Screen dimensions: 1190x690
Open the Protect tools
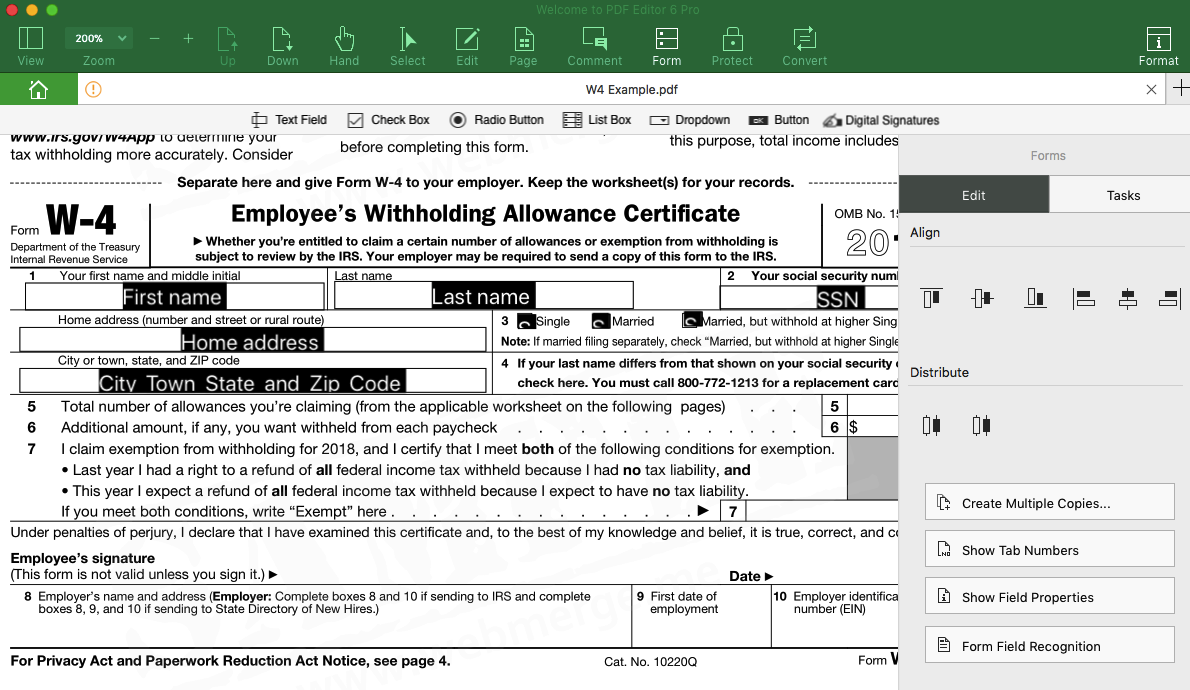[x=732, y=46]
